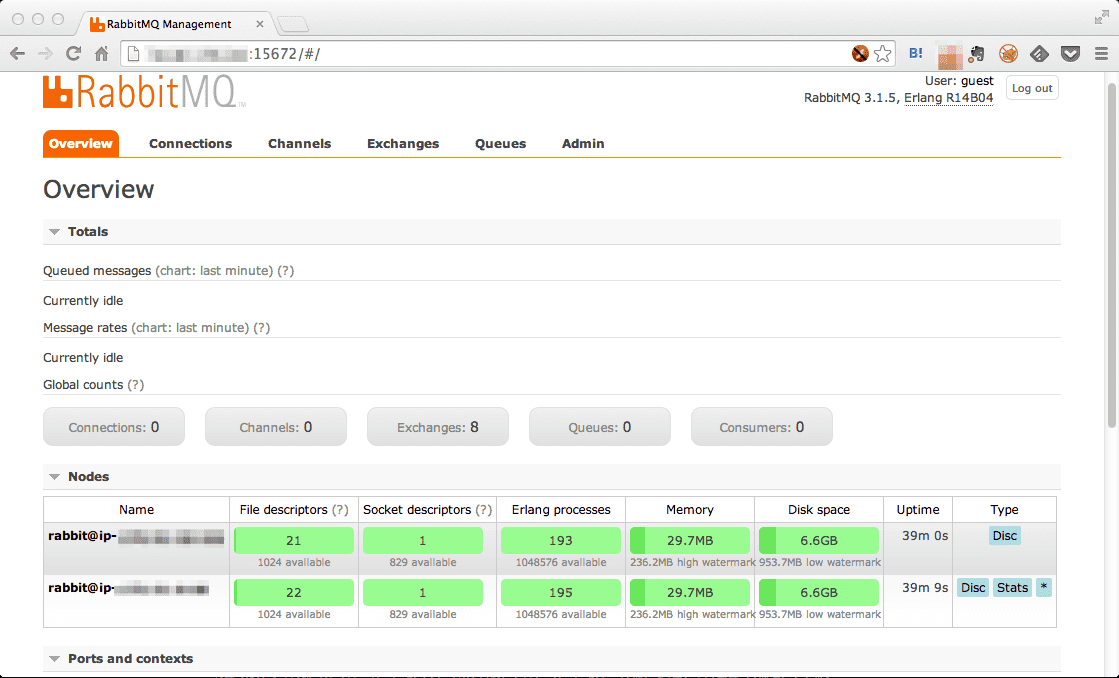Open the Queues tab
1119x678 pixels.
point(500,143)
